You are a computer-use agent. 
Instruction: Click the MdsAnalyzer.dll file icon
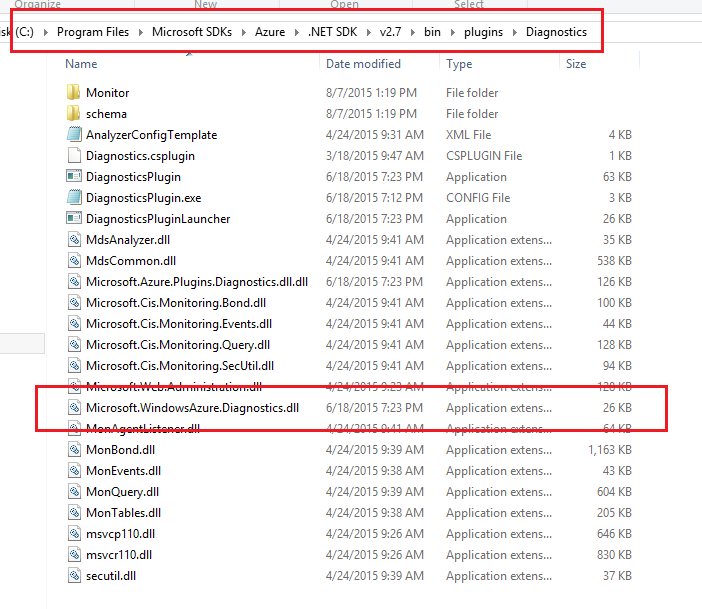pos(74,240)
